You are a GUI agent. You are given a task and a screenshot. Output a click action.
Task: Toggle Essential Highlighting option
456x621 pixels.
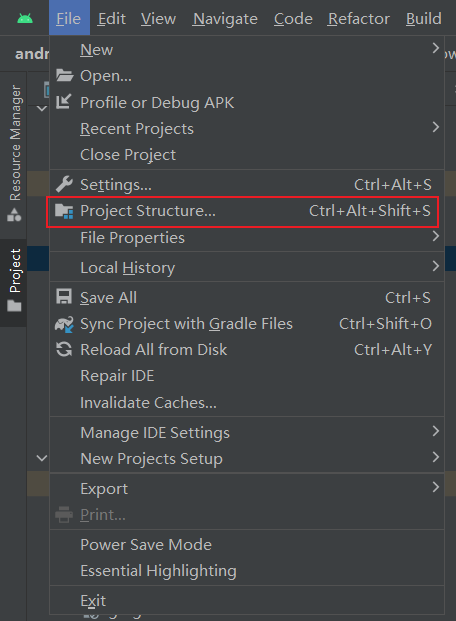pos(158,571)
